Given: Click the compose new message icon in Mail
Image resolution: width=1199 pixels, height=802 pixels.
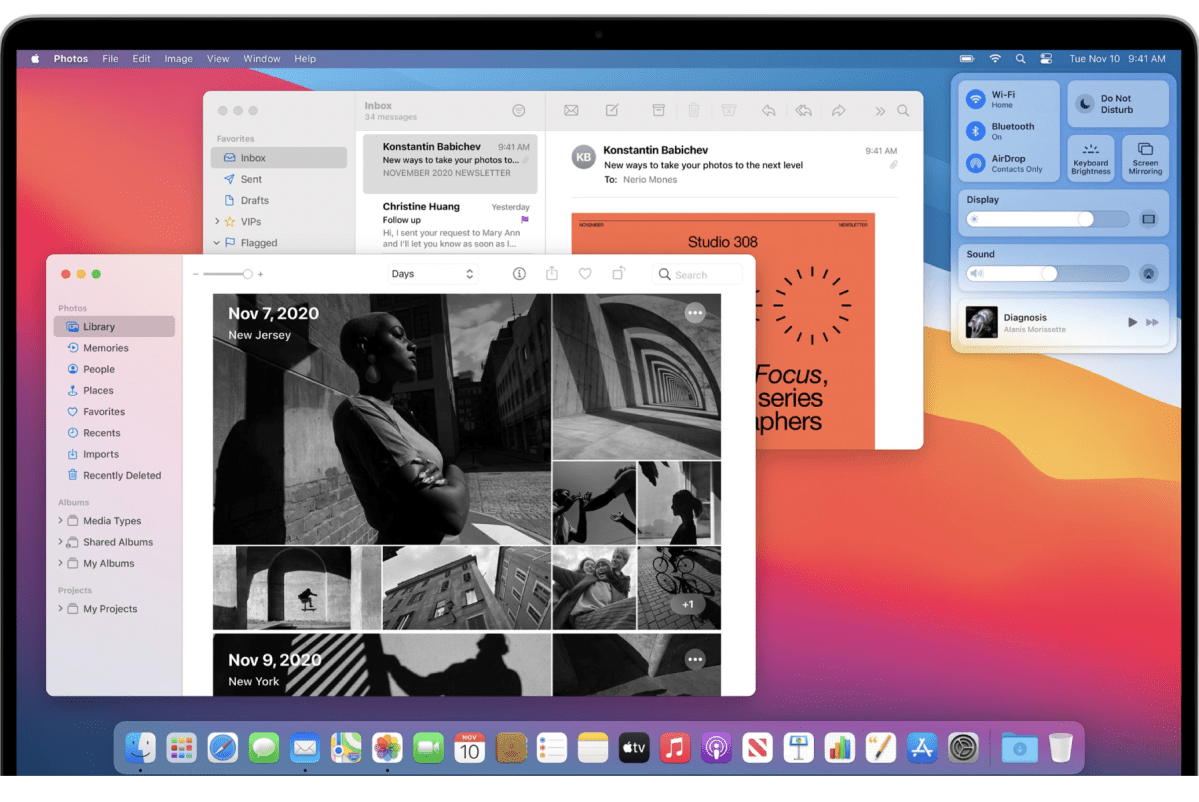Looking at the screenshot, I should 612,111.
